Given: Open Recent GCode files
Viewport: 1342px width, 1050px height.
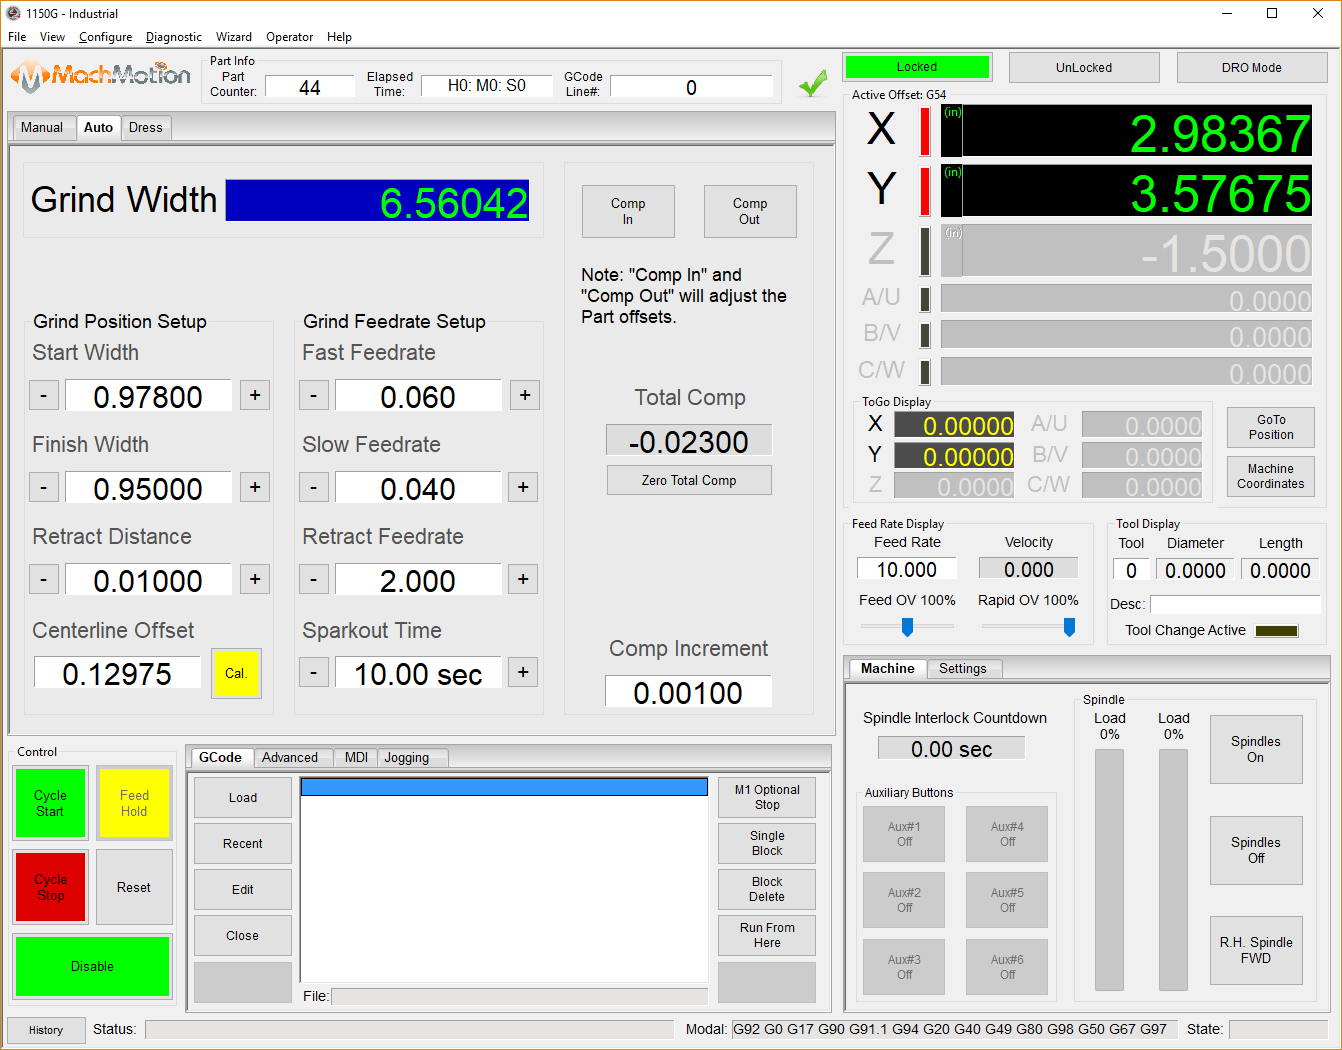Looking at the screenshot, I should coord(243,843).
